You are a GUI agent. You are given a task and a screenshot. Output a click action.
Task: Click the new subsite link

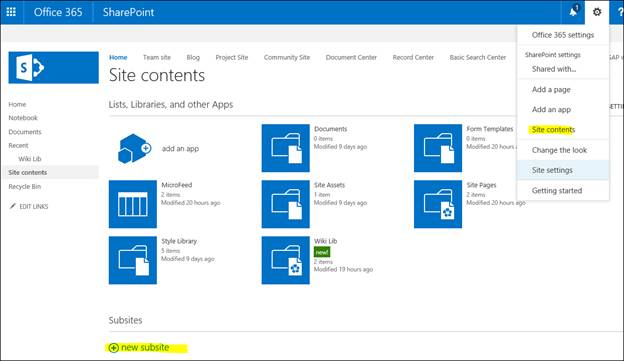pos(145,347)
